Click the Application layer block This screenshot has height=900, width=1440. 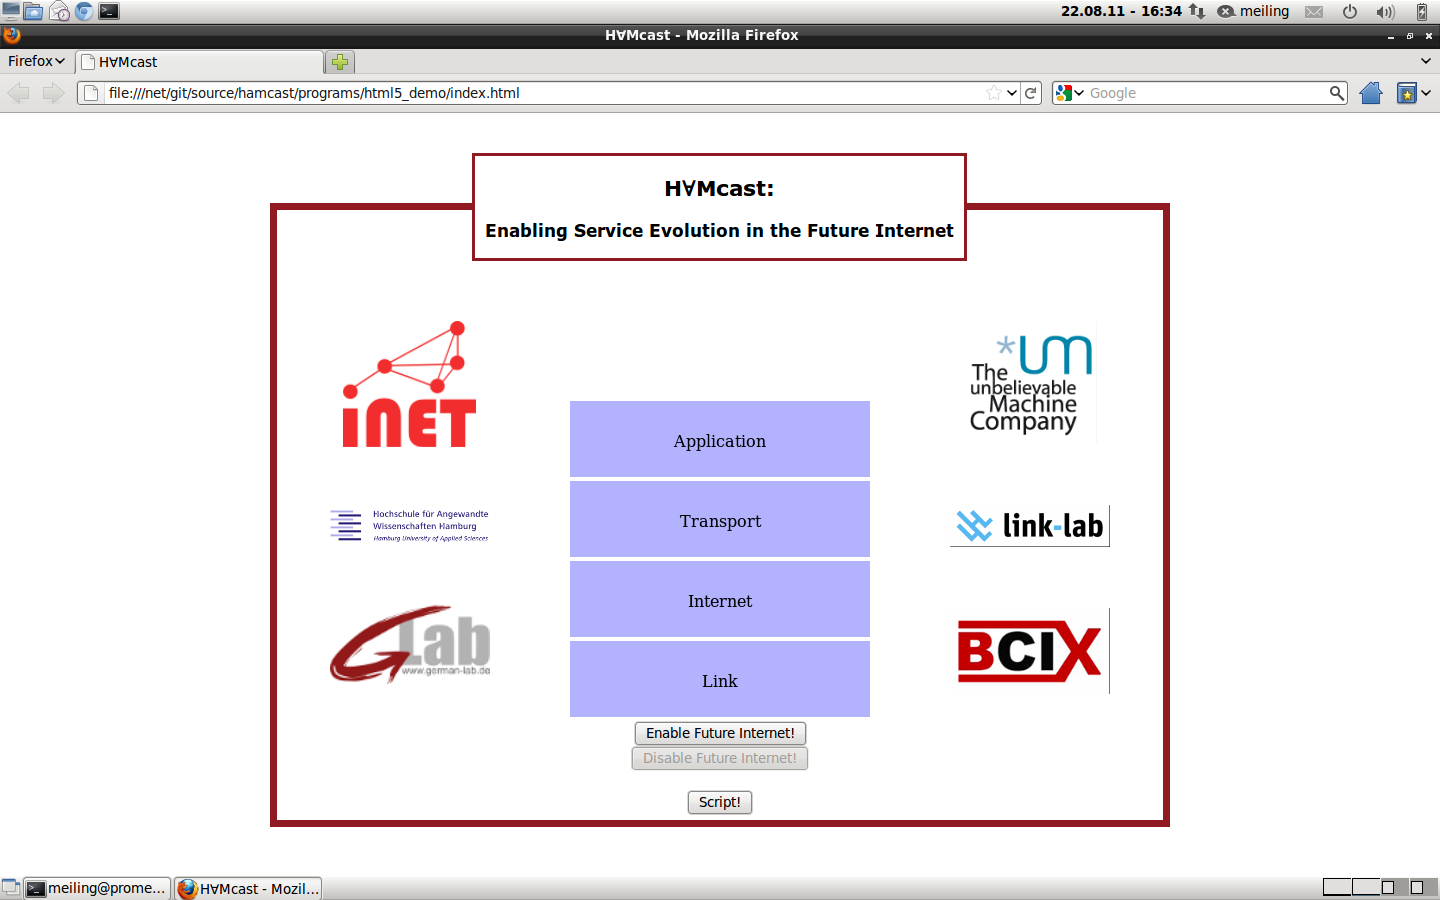click(720, 439)
